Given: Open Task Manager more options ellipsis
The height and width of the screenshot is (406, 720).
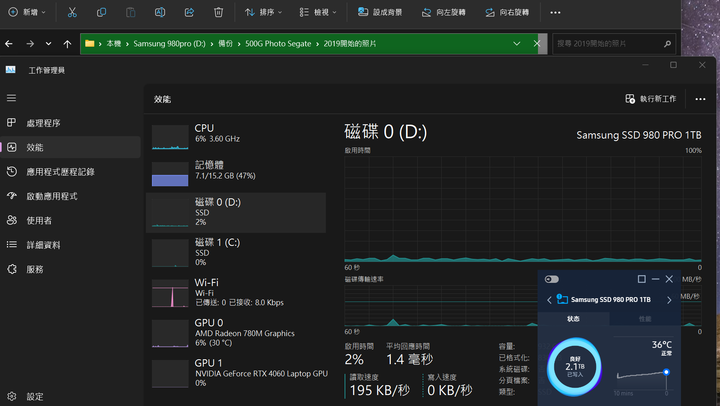Looking at the screenshot, I should coord(700,99).
